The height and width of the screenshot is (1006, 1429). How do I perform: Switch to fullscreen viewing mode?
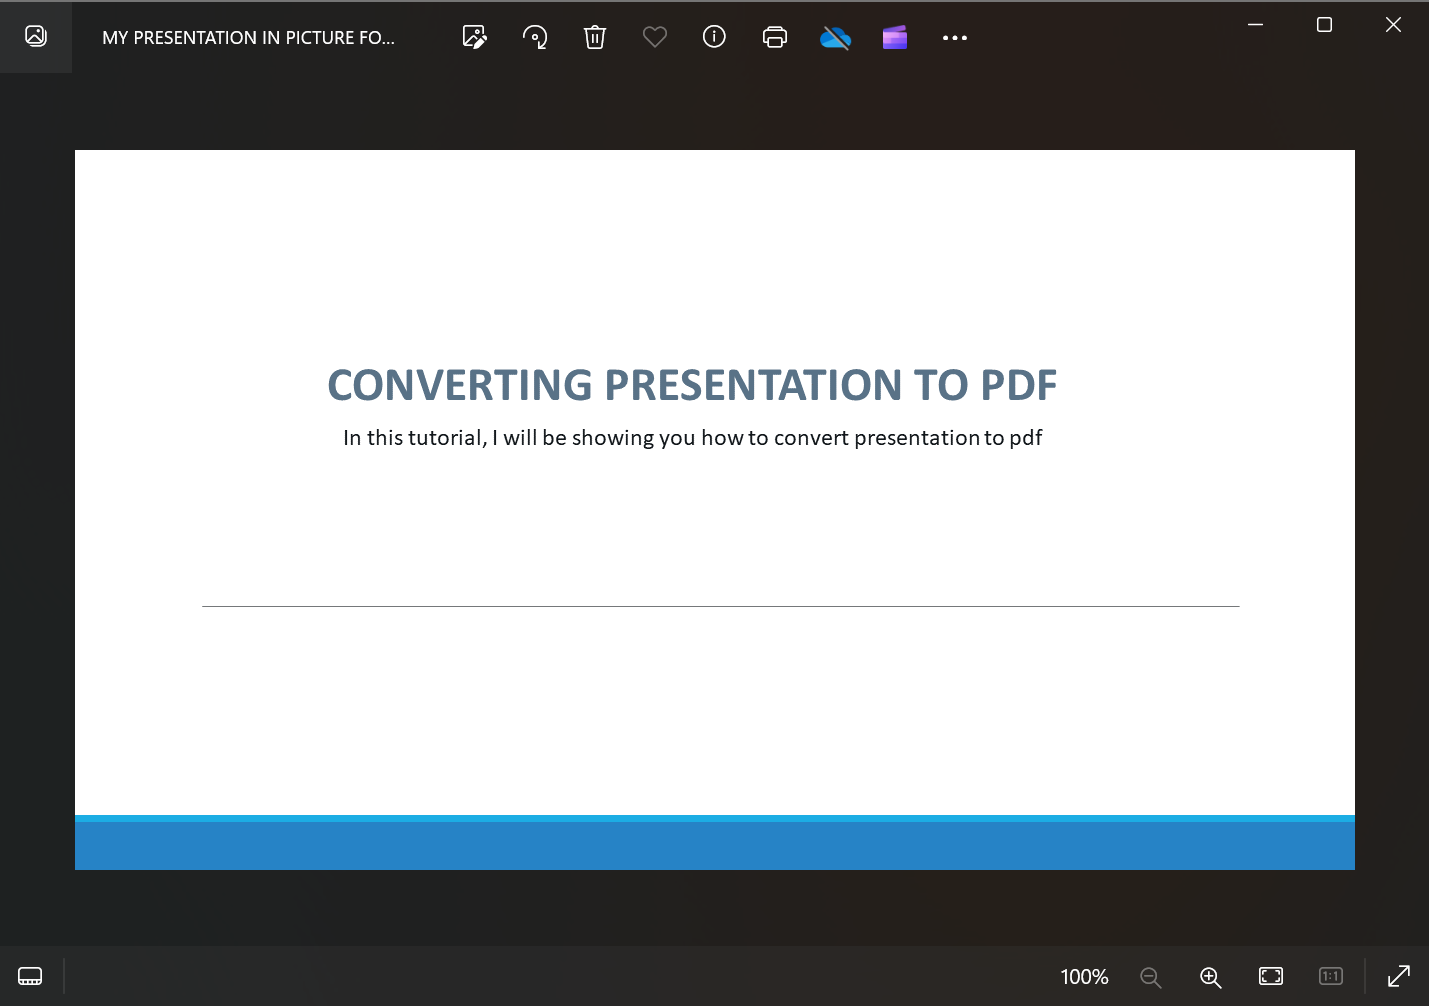click(1398, 975)
